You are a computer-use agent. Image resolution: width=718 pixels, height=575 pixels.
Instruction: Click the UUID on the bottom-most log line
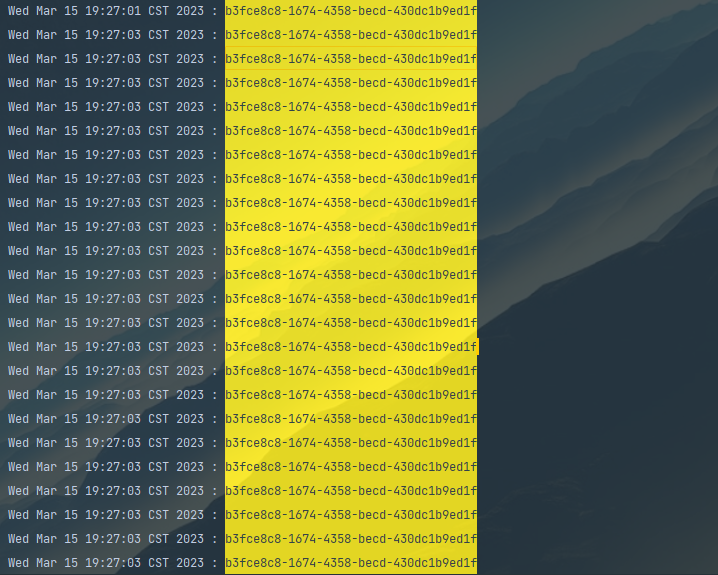[x=351, y=563]
